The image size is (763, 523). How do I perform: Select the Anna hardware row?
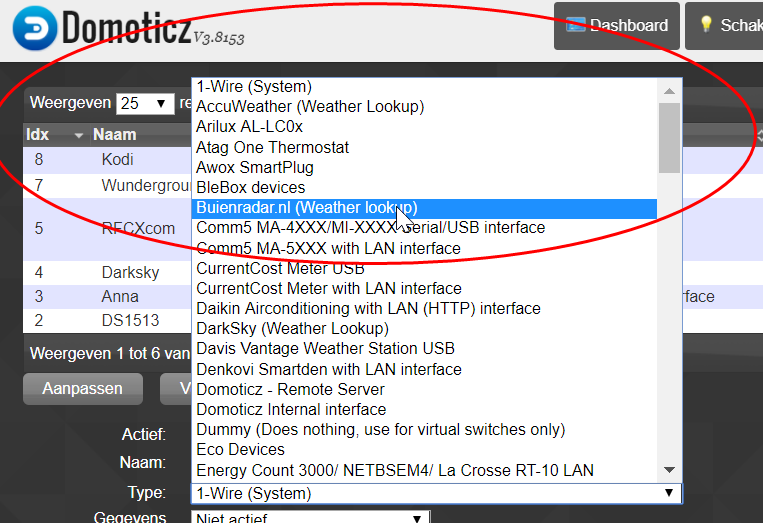108,297
